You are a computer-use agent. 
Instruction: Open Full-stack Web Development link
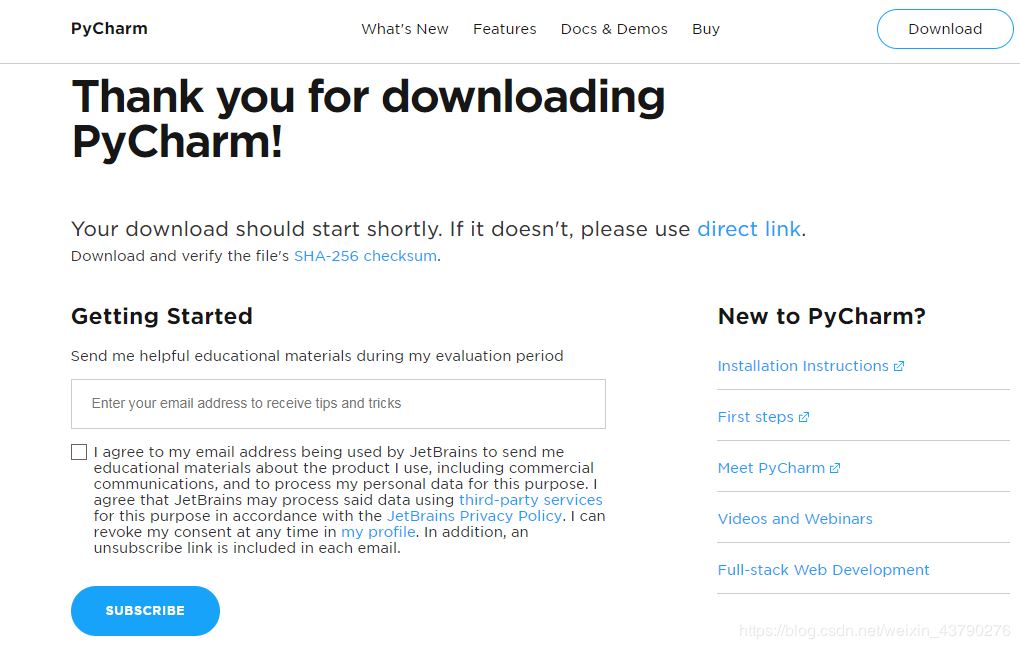pos(824,570)
